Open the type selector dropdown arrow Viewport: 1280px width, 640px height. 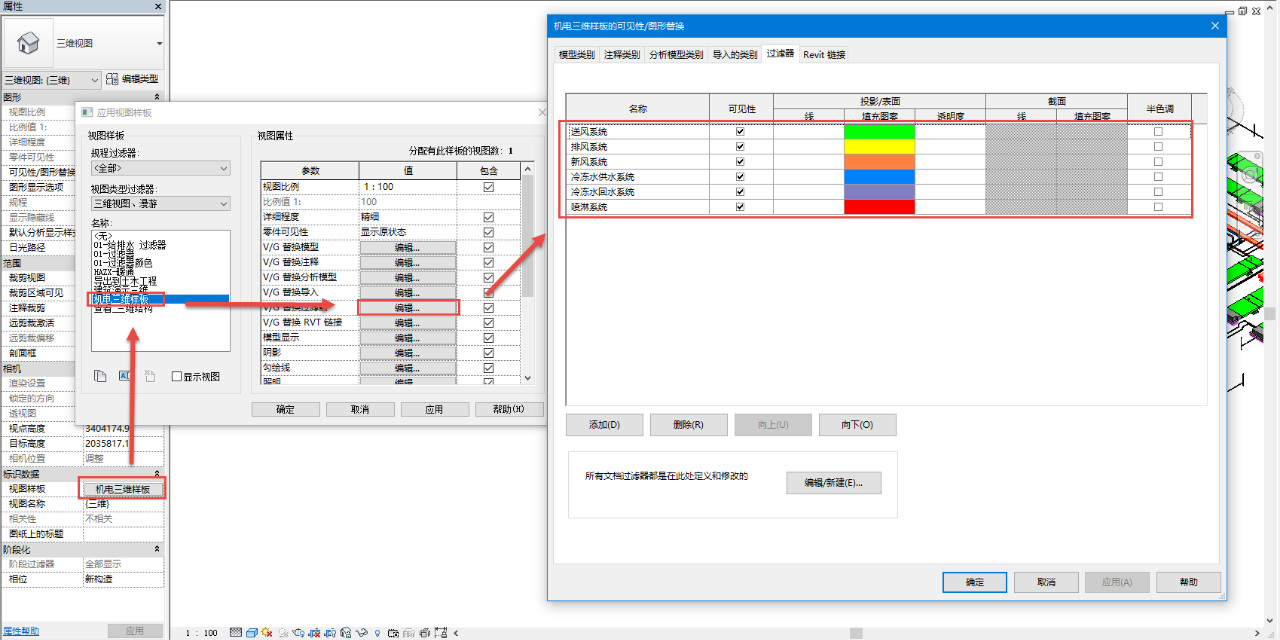[159, 43]
